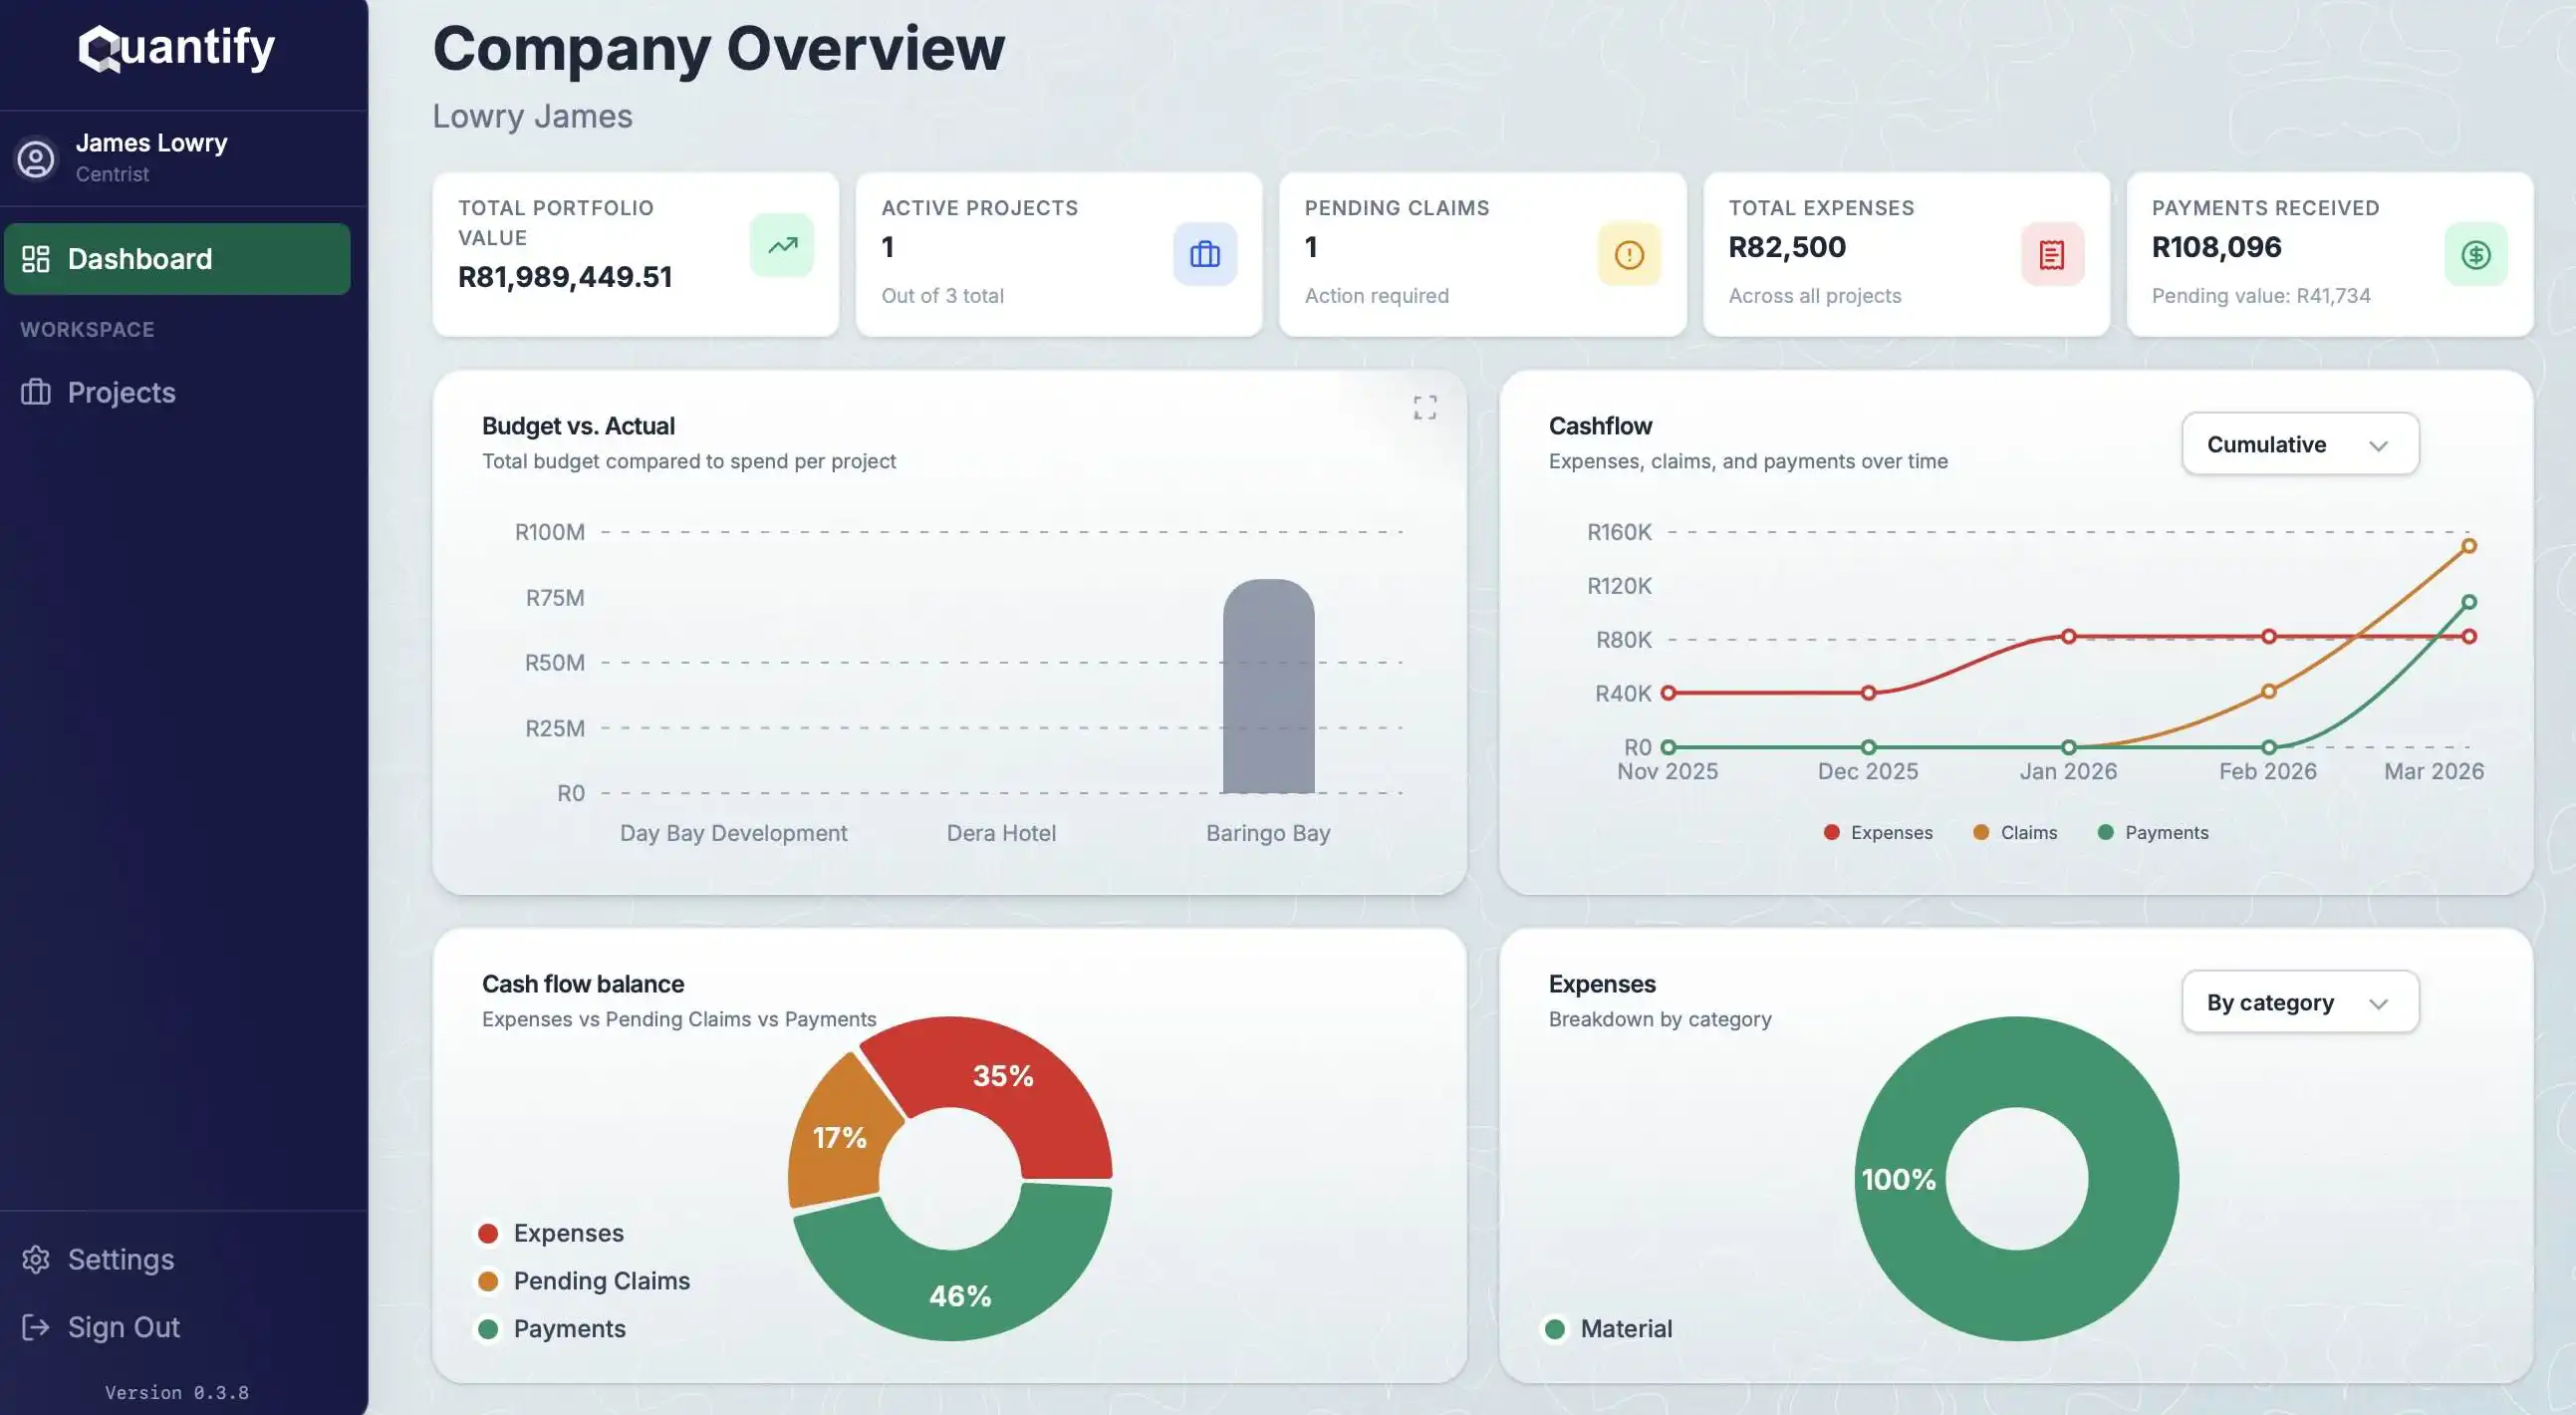Image resolution: width=2576 pixels, height=1415 pixels.
Task: Open James Lowry's profile avatar
Action: 36,157
